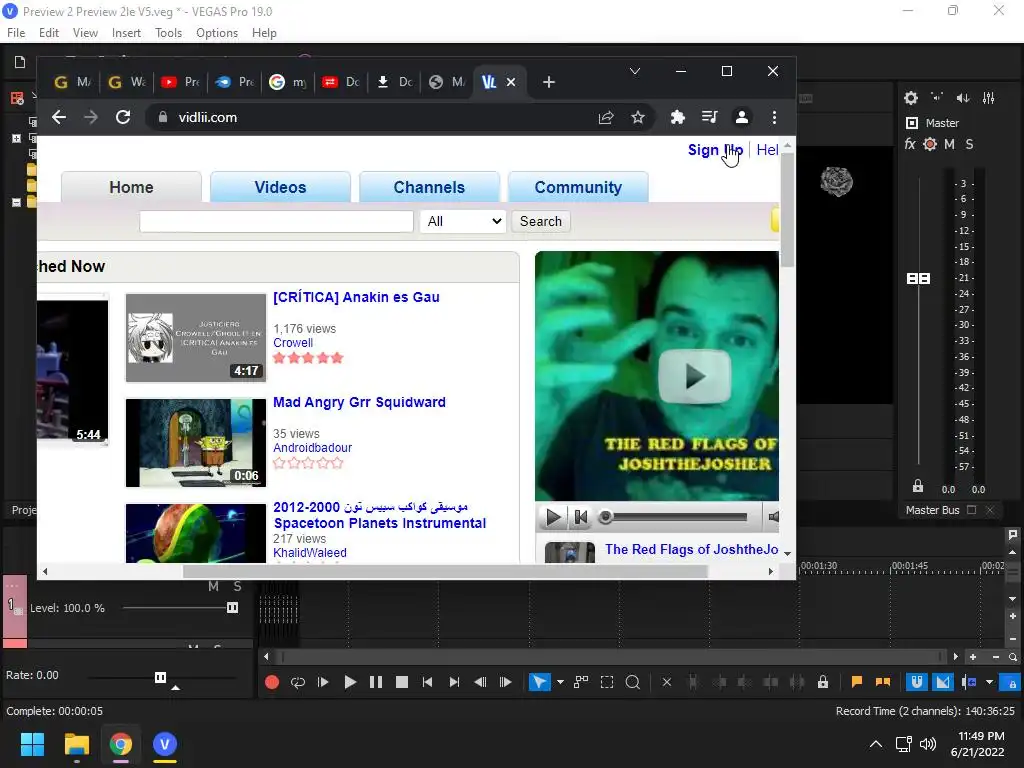Open the All search category dropdown
This screenshot has height=768, width=1024.
click(x=463, y=221)
